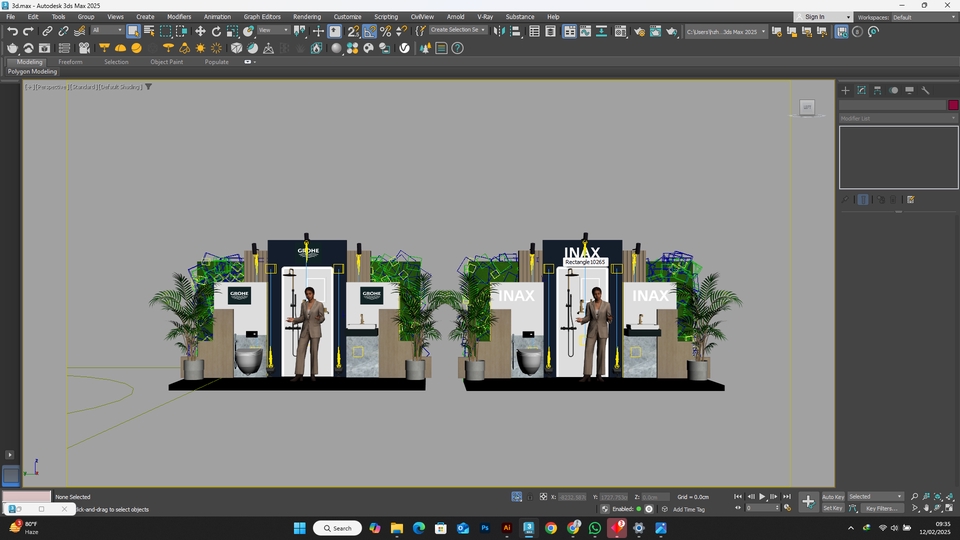960x540 pixels.
Task: Switch to the Object Paint ribbon tab
Action: click(x=167, y=62)
